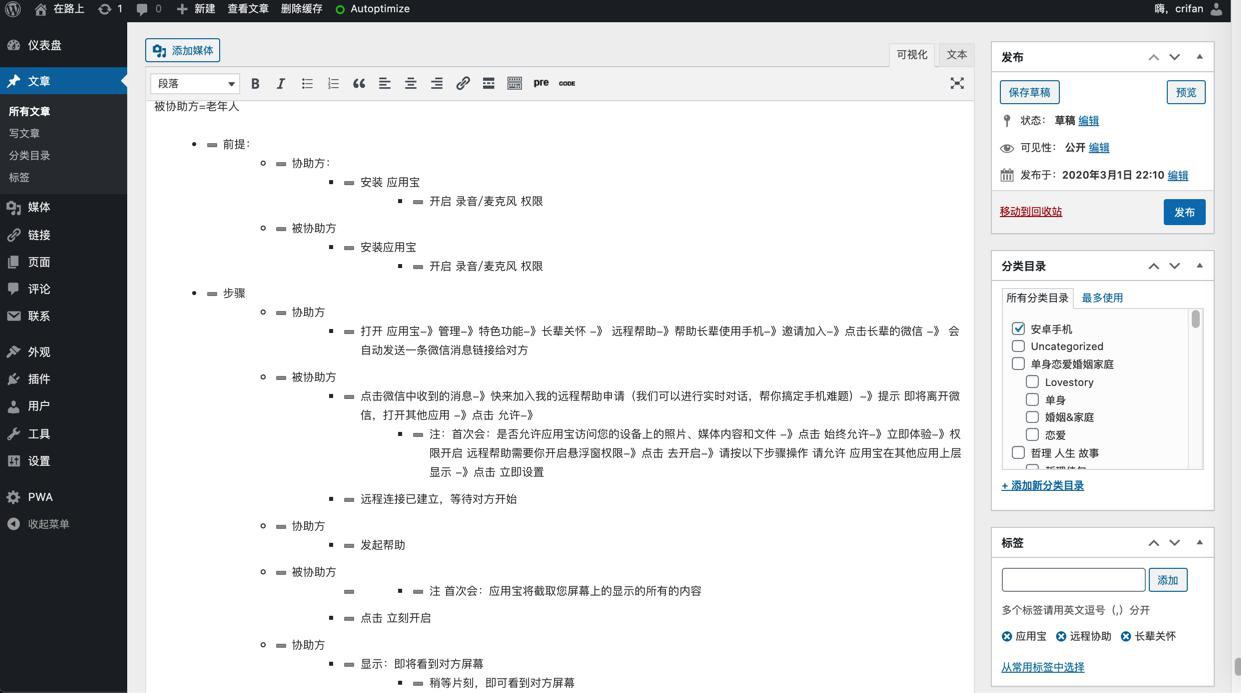1241x693 pixels.
Task: Publish the post with 发布 button
Action: (1185, 212)
